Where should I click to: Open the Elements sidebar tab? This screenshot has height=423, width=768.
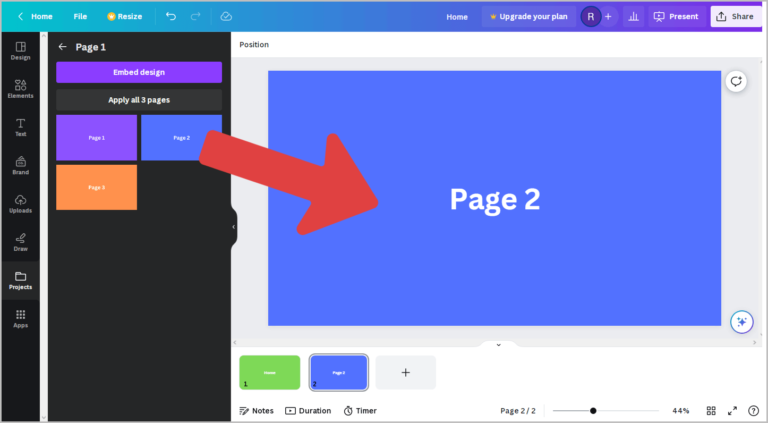coord(20,89)
